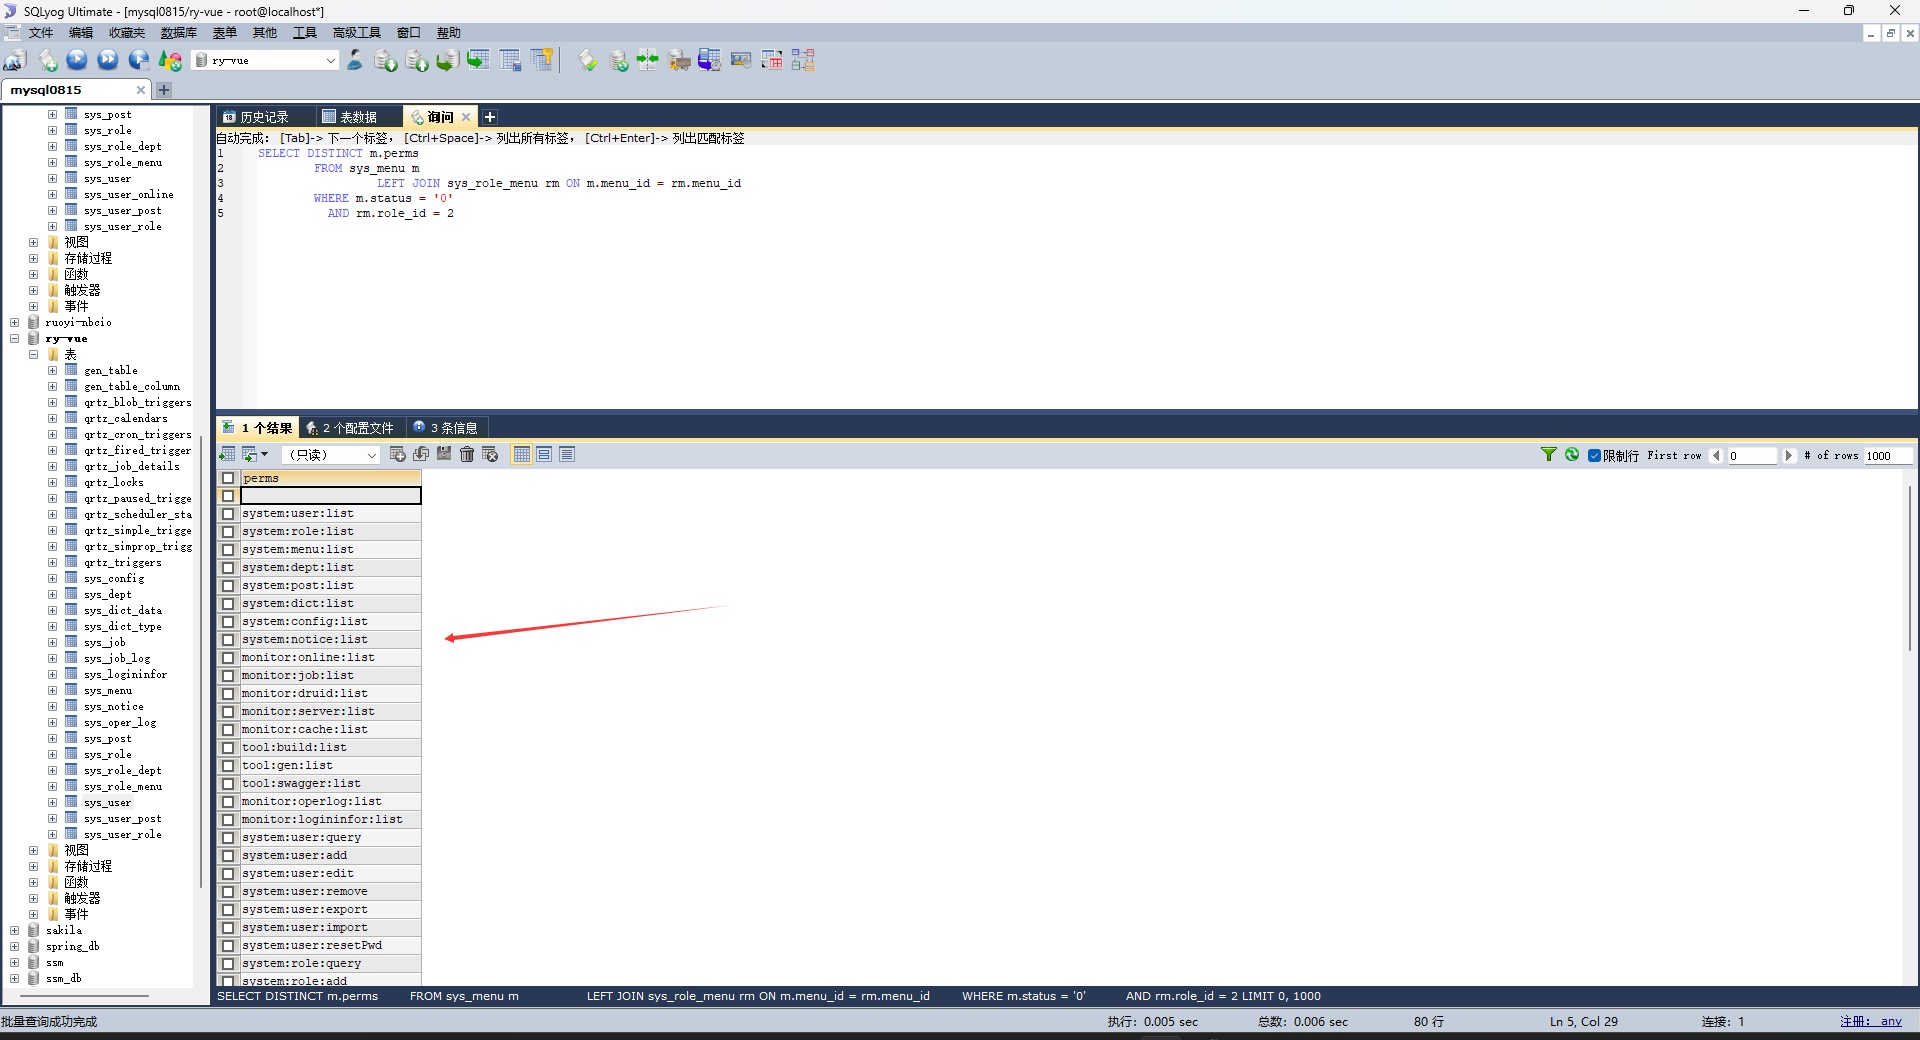Click the Execute all queries button
The width and height of the screenshot is (1920, 1040).
click(108, 61)
